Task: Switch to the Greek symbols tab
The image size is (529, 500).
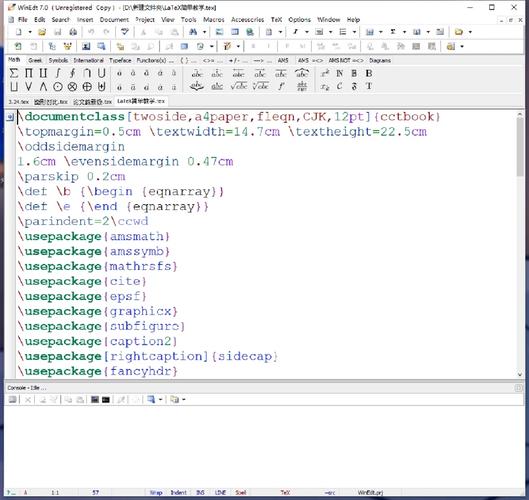Action: [35, 60]
